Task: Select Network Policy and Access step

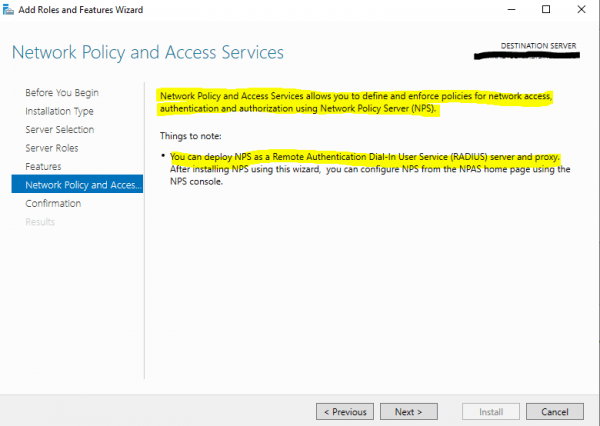Action: [x=77, y=184]
